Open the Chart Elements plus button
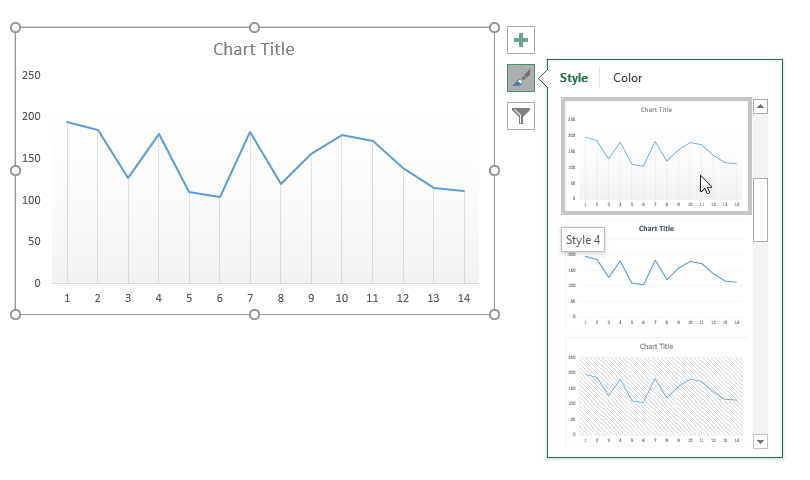The image size is (810, 480). [520, 41]
